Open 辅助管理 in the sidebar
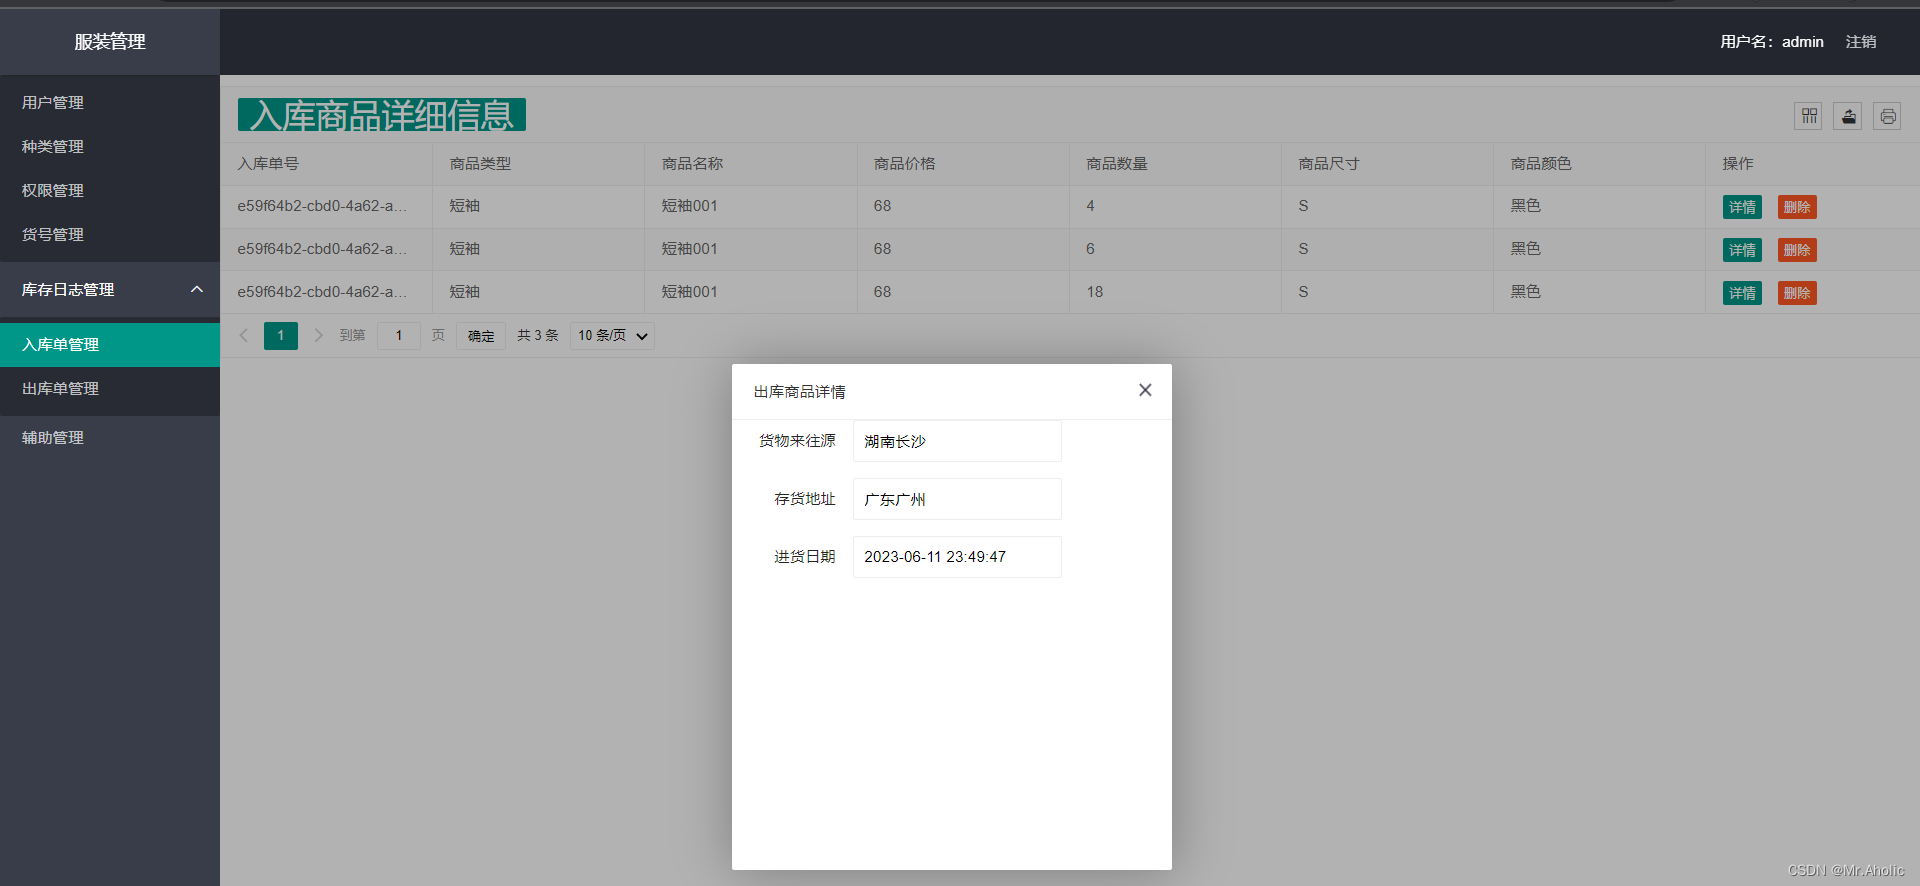Viewport: 1920px width, 886px height. (110, 437)
